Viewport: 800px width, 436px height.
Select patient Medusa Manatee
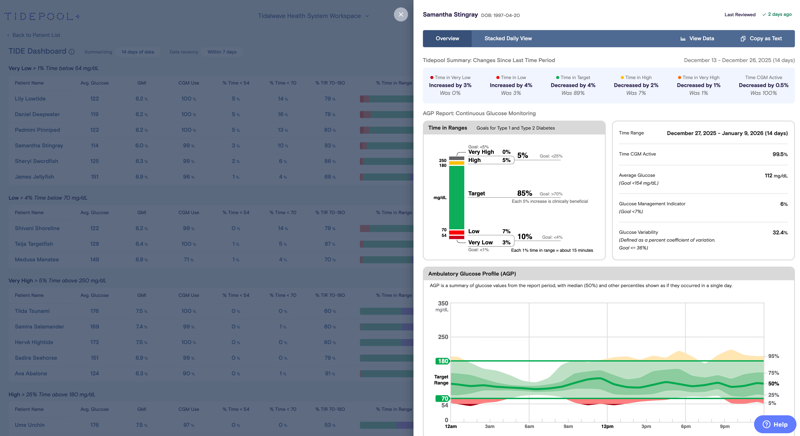click(x=37, y=260)
